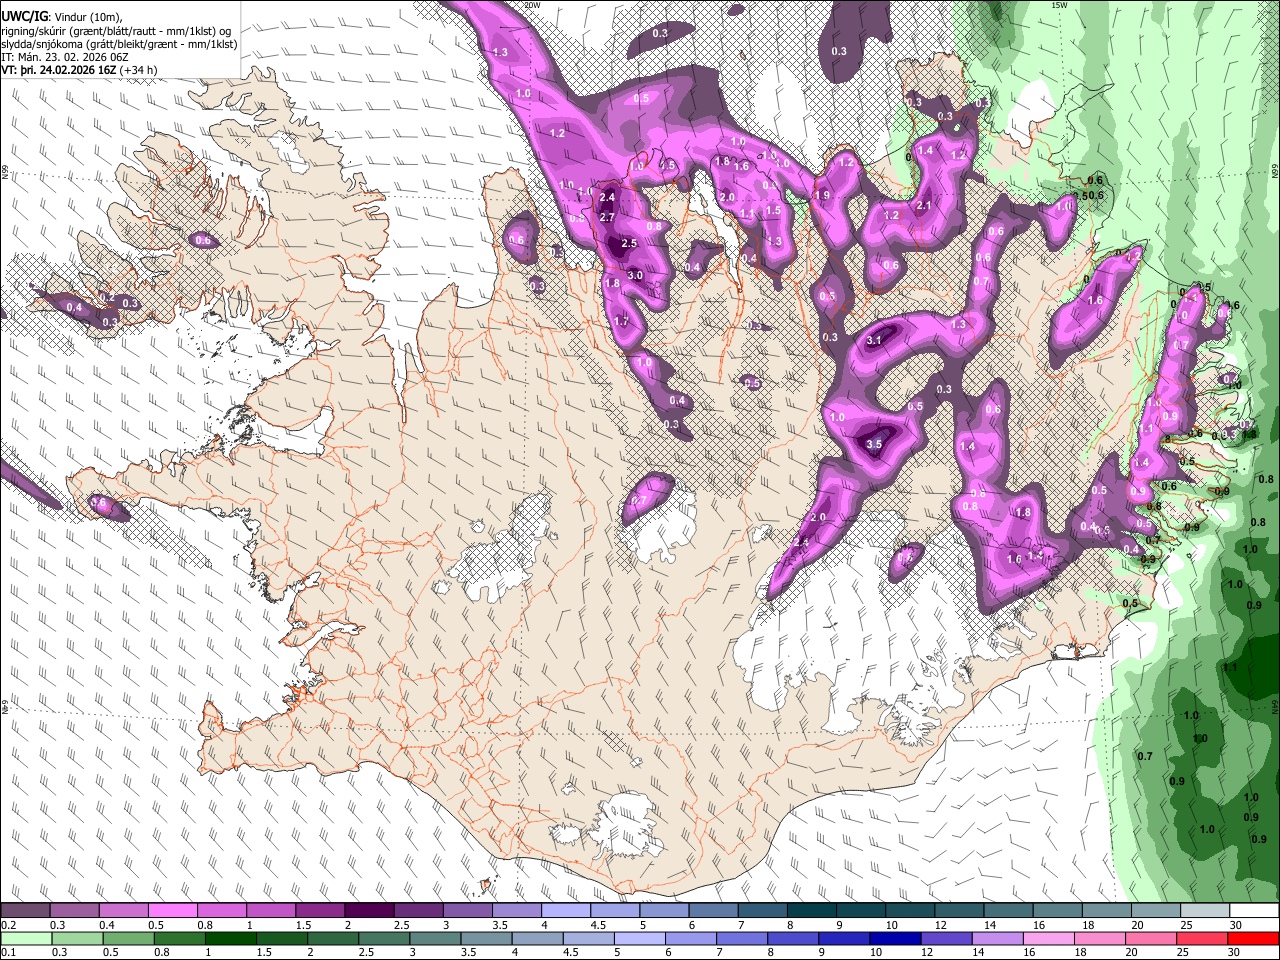Choose the dark teal swatch labeled 8 in snow legend
This screenshot has width=1280, height=960.
tap(812, 911)
